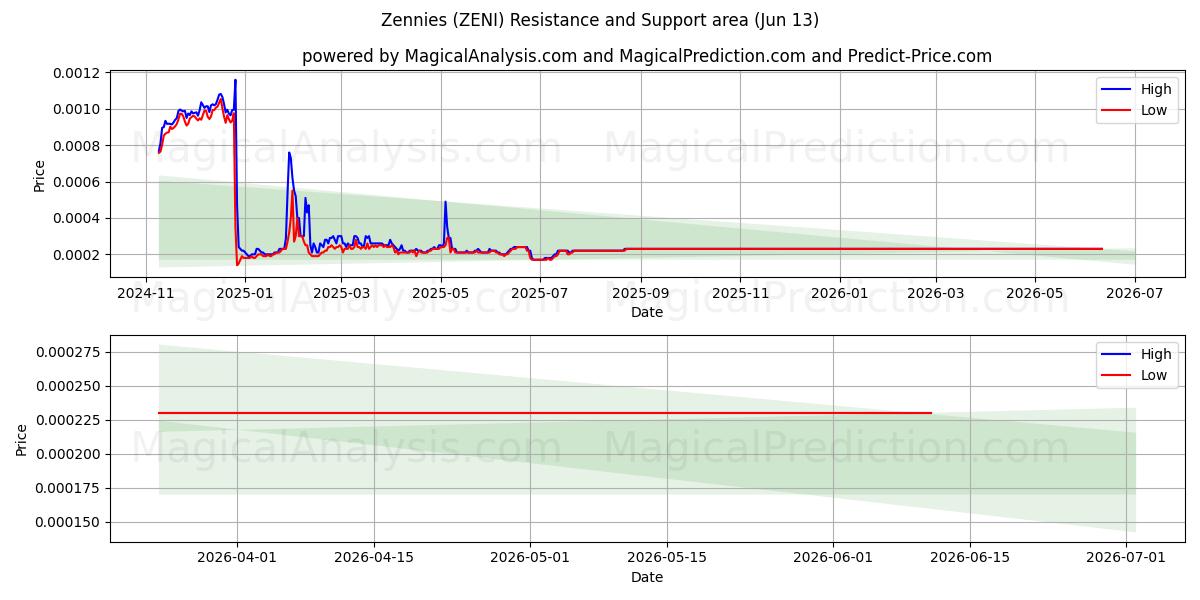Screen dimensions: 1200x600
Task: Click the 0.0004 tick on the upper y-axis
Action: point(78,218)
